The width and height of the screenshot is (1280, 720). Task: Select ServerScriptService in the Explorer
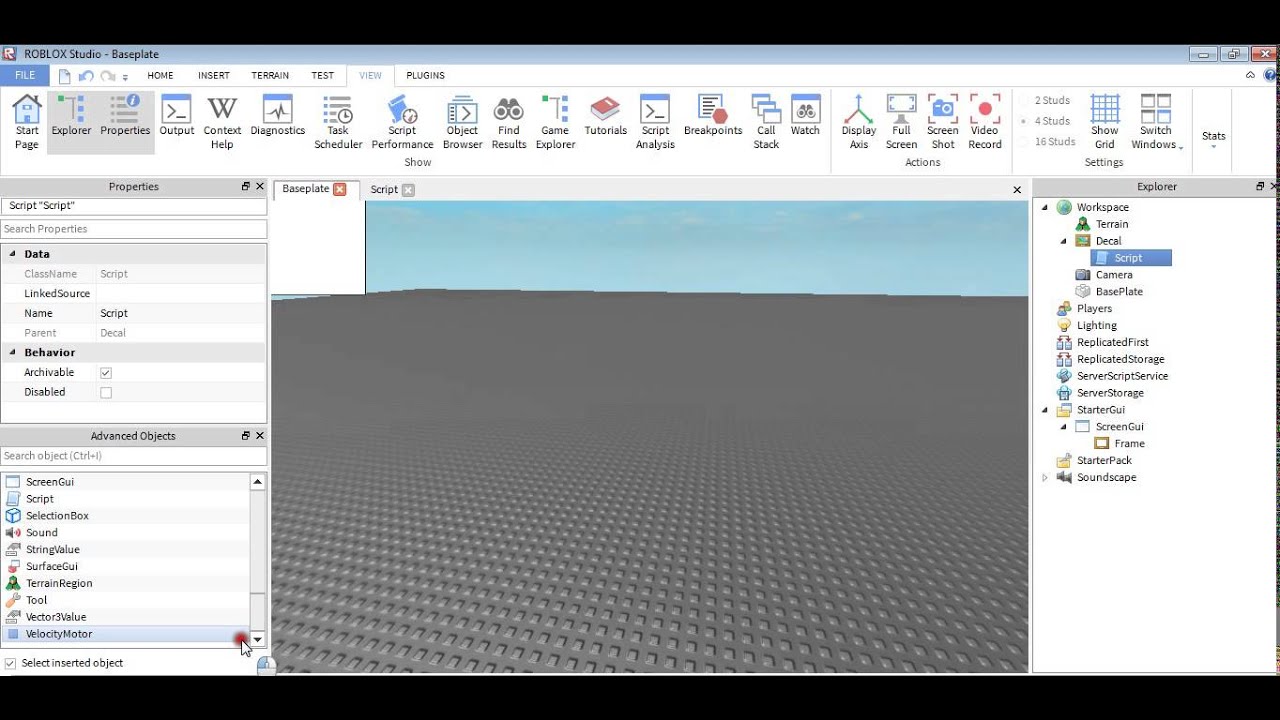click(x=1122, y=376)
